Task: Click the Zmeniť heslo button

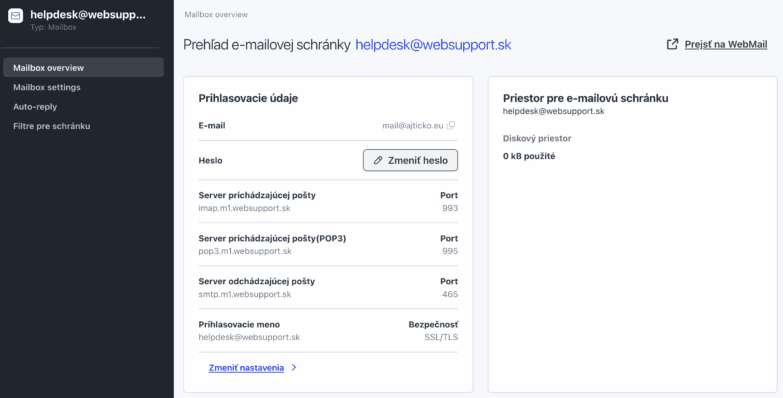Action: point(410,160)
